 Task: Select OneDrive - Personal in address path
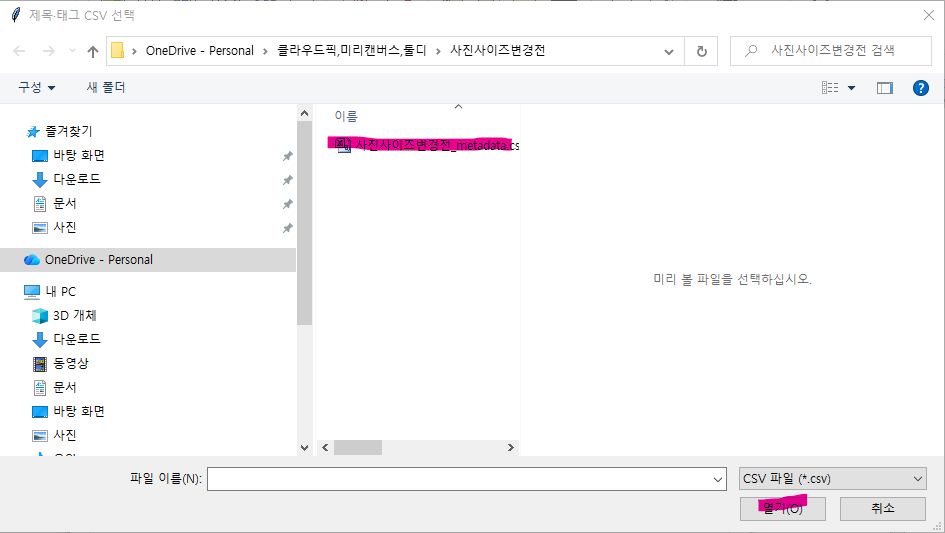coord(199,51)
